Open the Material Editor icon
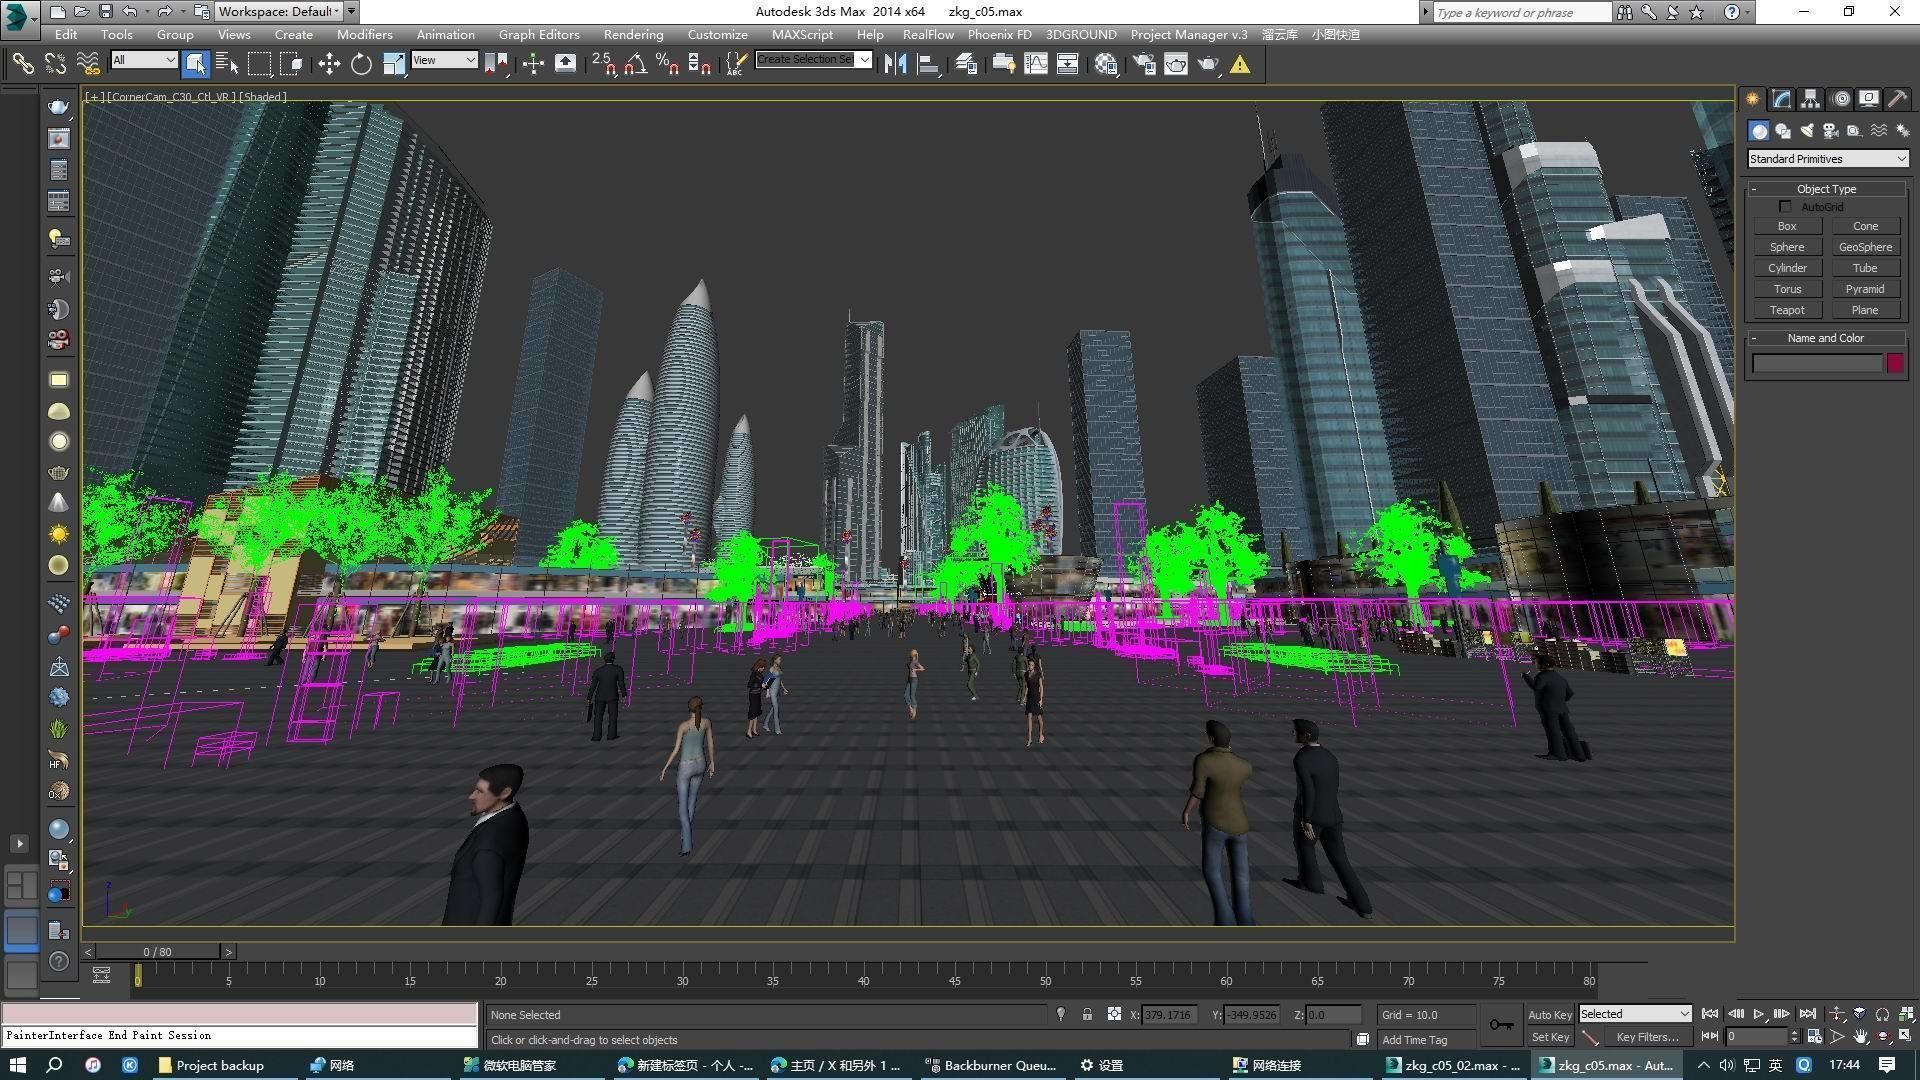The height and width of the screenshot is (1080, 1920). [x=1106, y=64]
